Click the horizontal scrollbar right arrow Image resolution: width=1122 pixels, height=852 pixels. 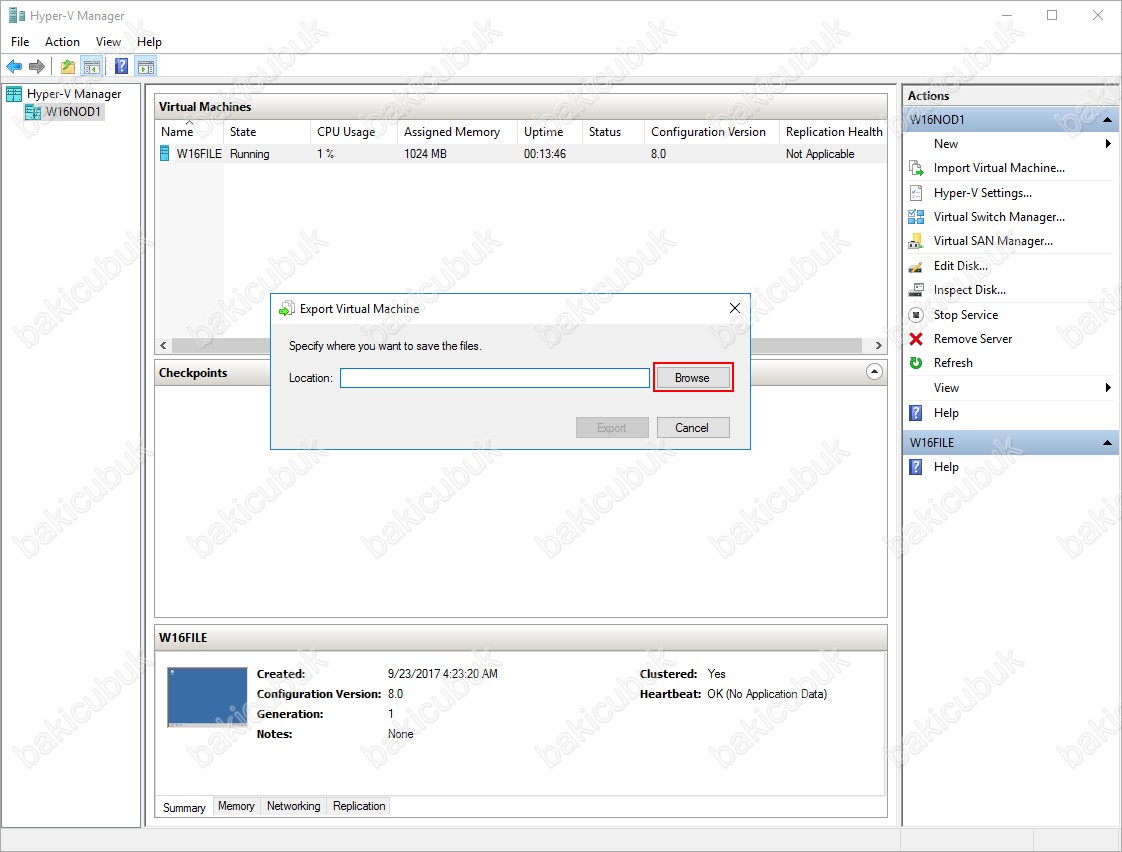pos(879,346)
